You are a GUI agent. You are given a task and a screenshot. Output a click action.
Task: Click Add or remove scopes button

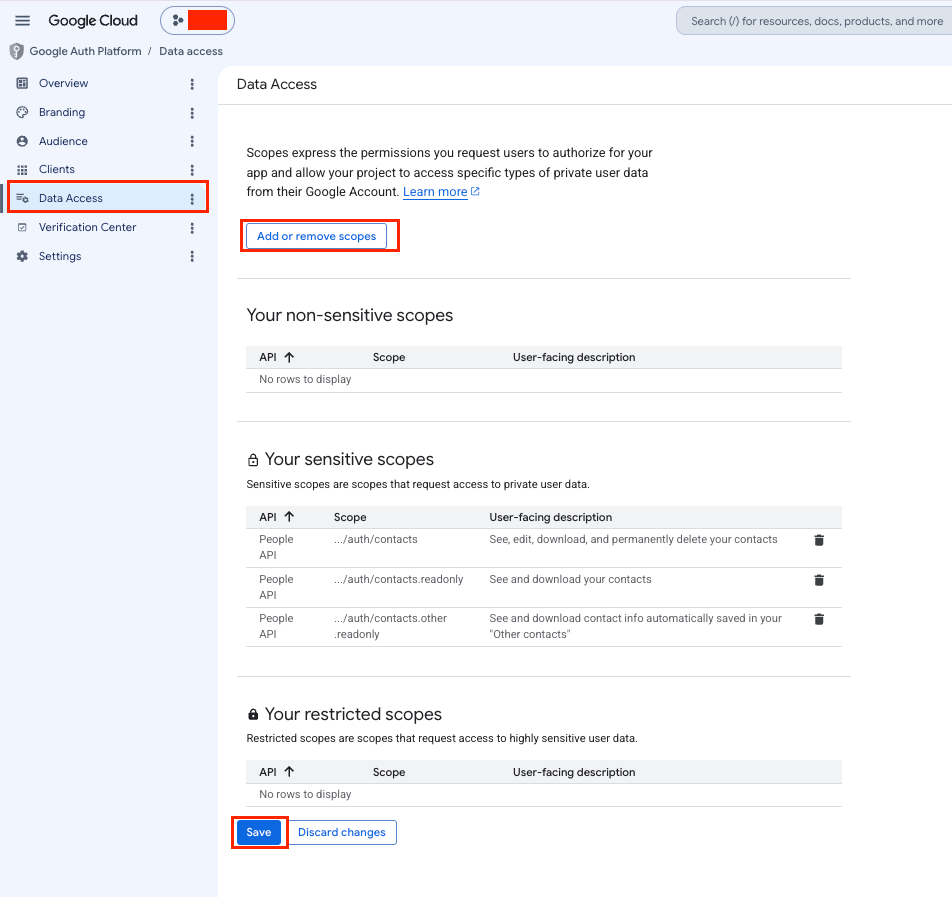[x=316, y=236]
